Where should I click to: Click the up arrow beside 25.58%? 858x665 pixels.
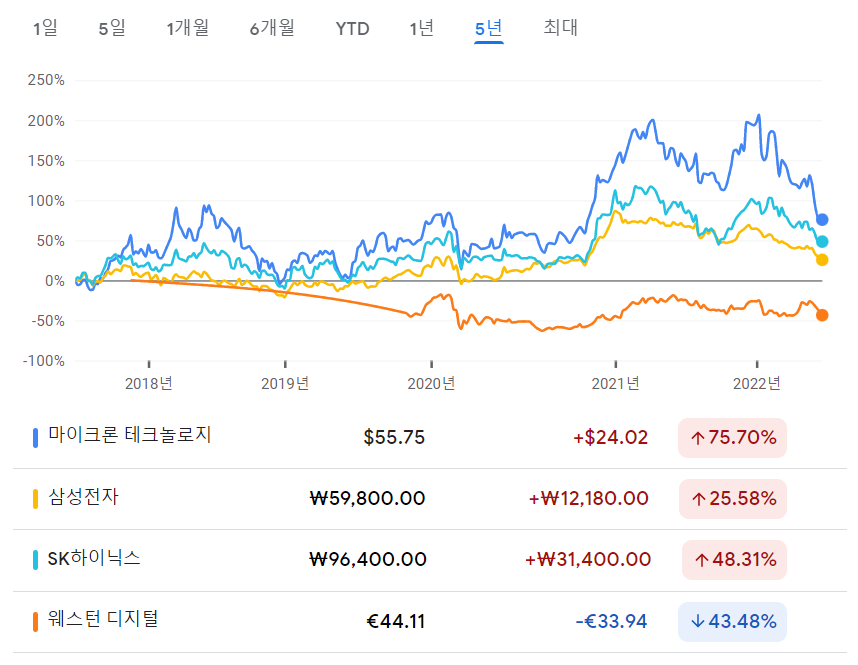coord(698,499)
